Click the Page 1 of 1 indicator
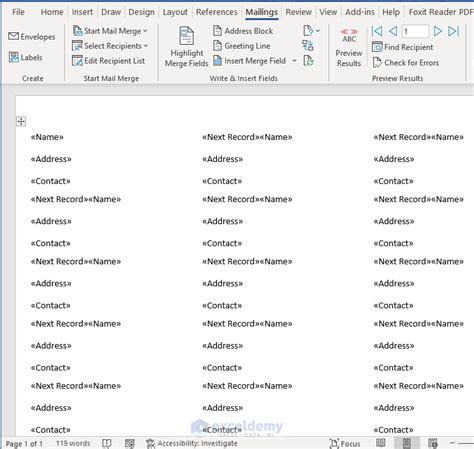Screen dimensions: 474x449 [24, 444]
